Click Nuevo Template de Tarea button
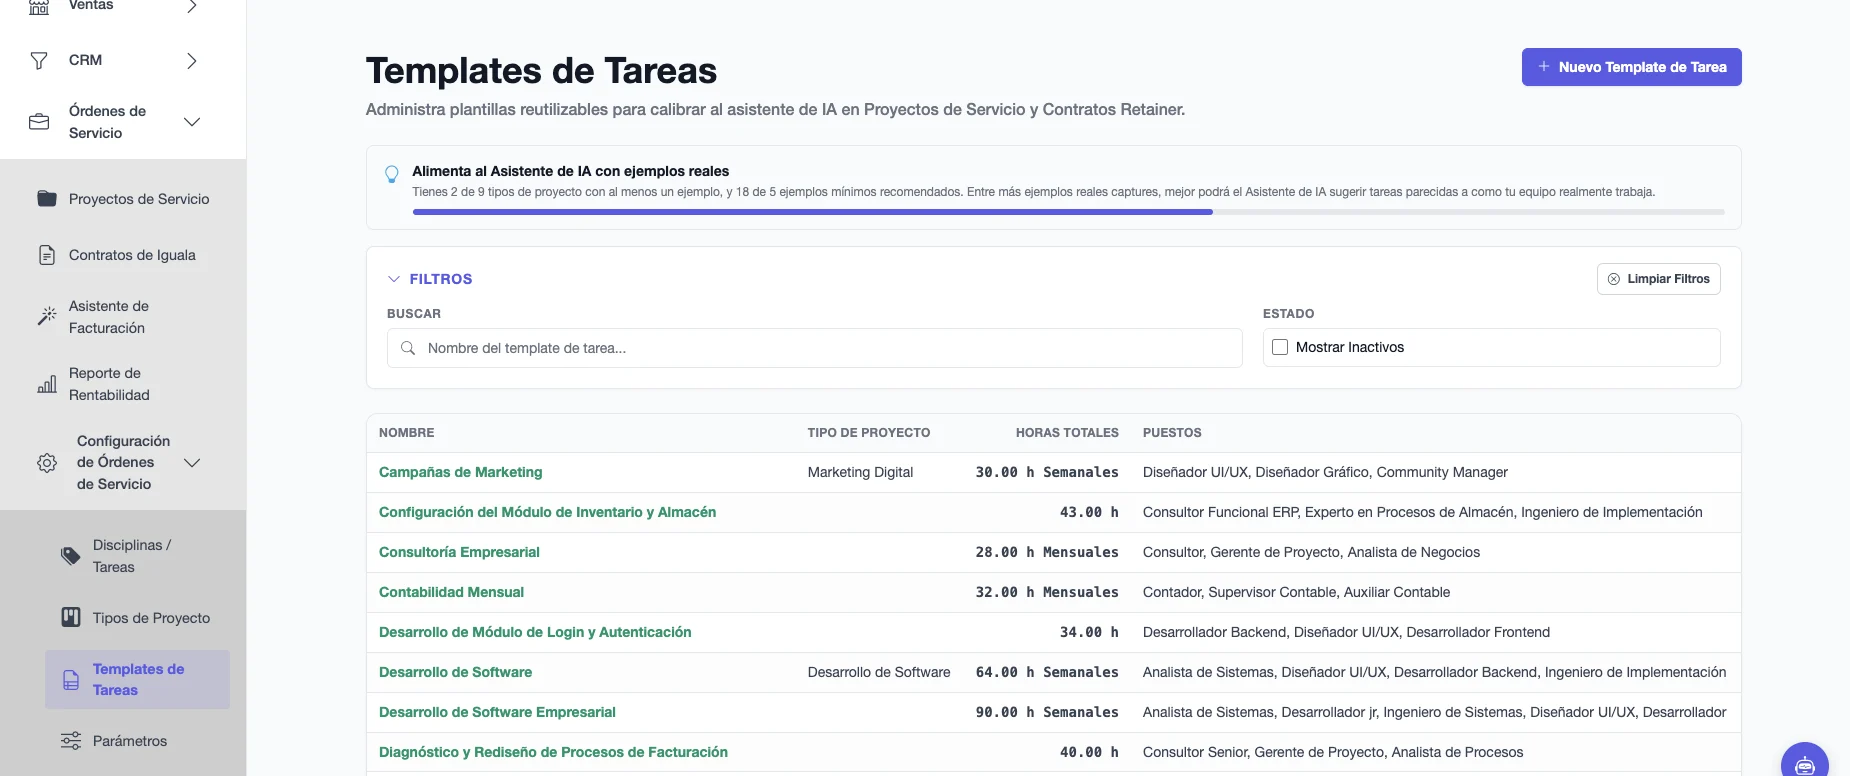Viewport: 1850px width, 776px height. (1631, 67)
